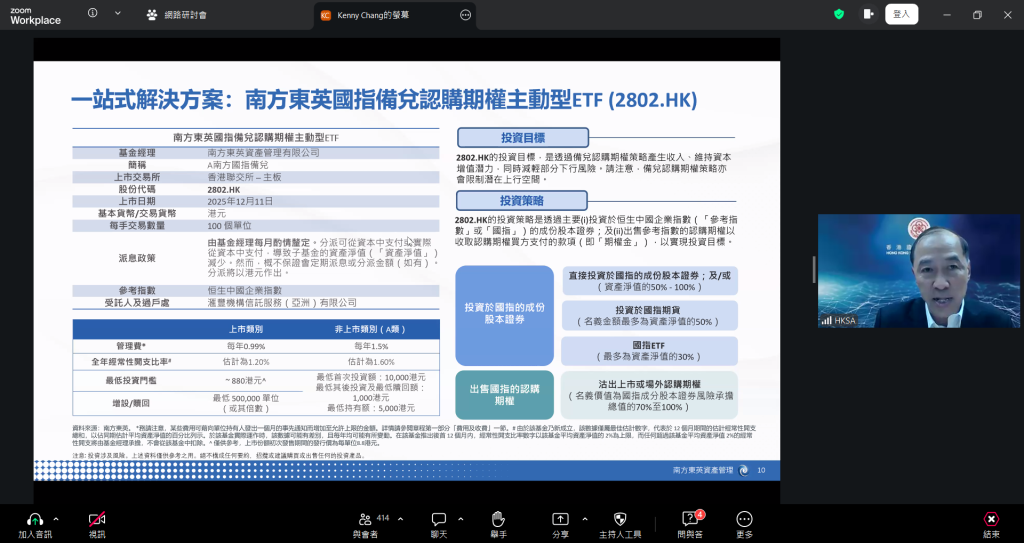Viewport: 1024px width, 543px height.
Task: Open the Participants panel
Action: (x=366, y=519)
